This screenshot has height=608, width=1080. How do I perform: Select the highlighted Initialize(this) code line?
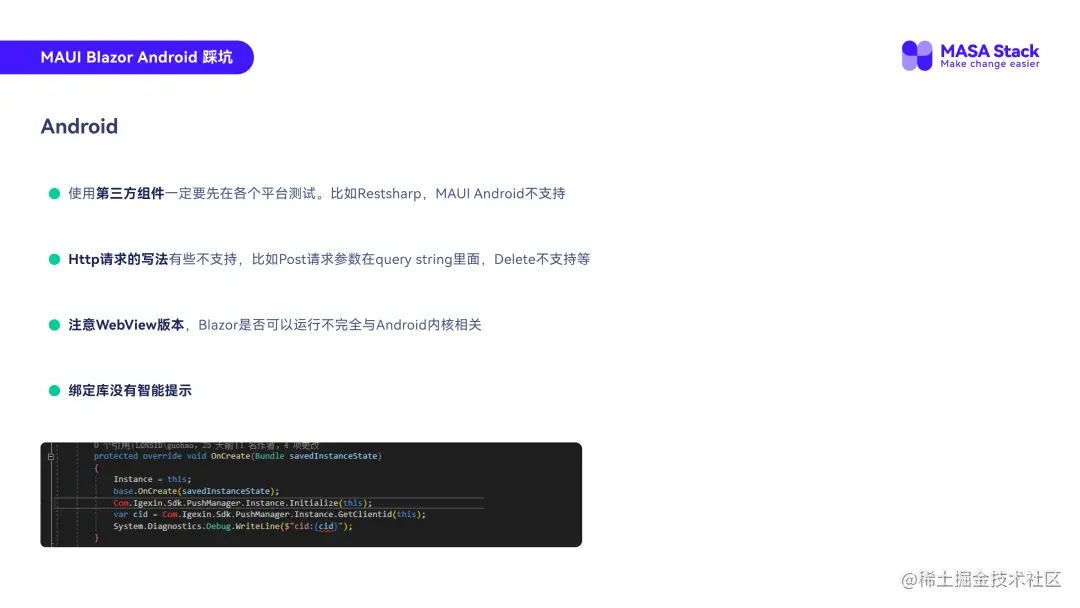tap(240, 504)
